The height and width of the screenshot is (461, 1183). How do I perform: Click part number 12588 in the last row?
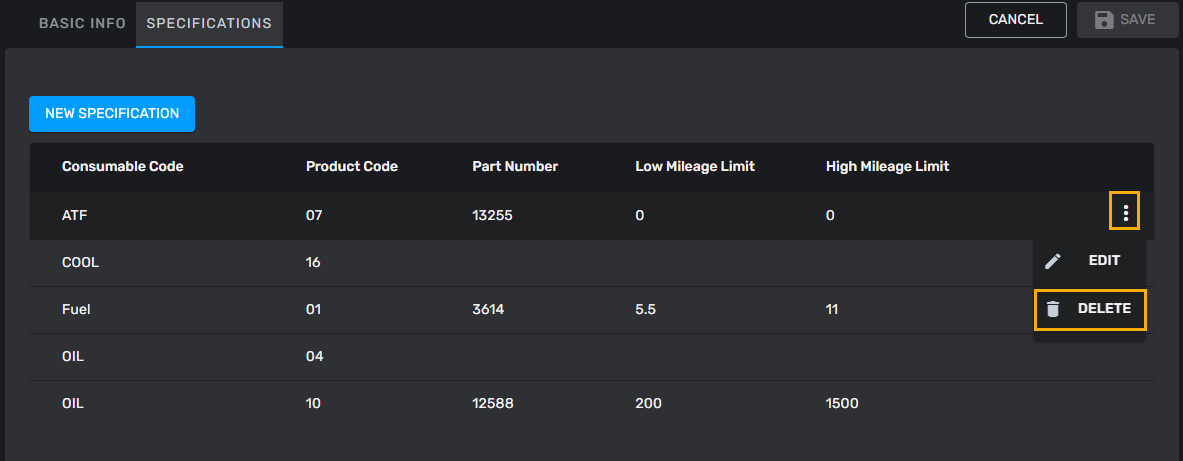[492, 404]
